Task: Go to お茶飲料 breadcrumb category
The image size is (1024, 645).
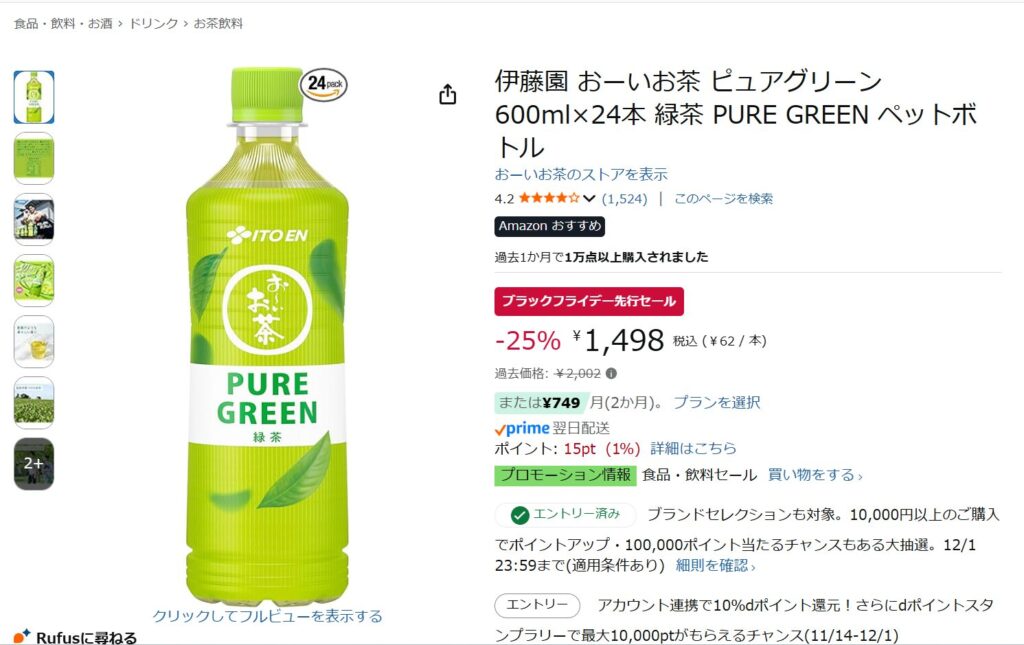Action: tap(218, 23)
